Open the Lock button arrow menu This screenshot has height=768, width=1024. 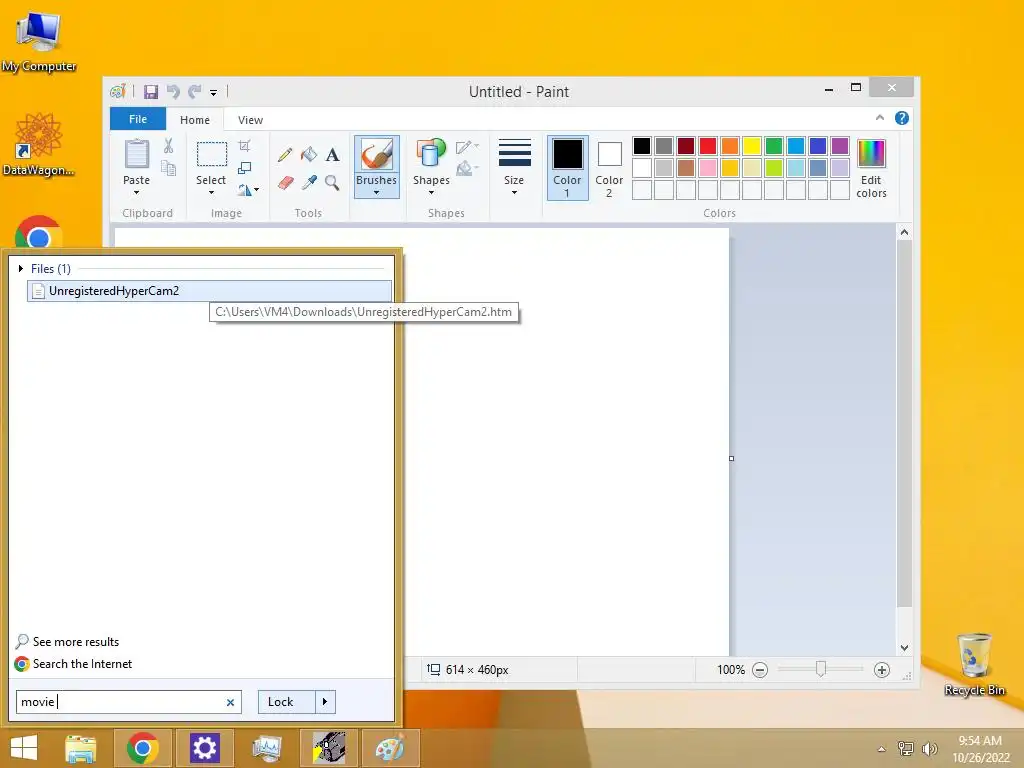click(325, 702)
